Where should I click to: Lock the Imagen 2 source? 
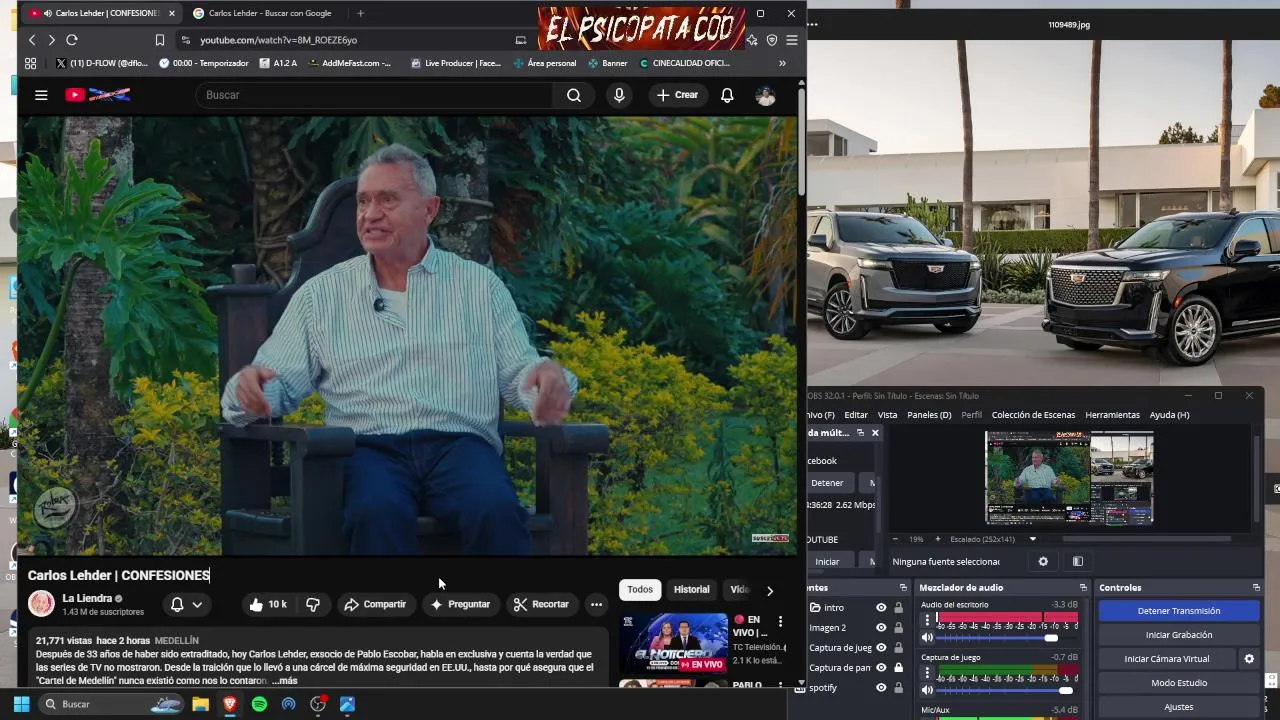pos(898,628)
